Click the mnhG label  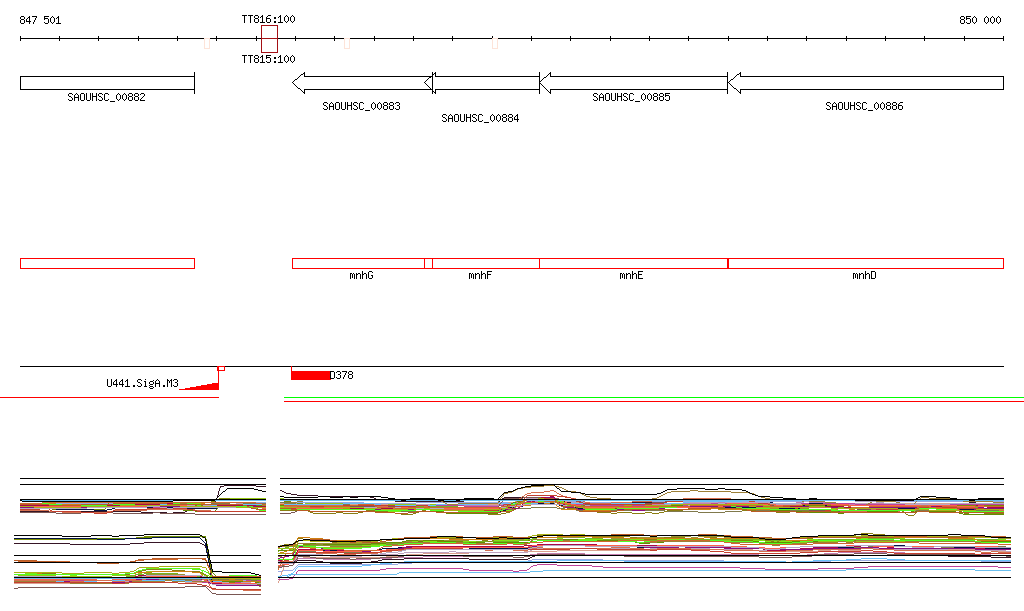[361, 275]
